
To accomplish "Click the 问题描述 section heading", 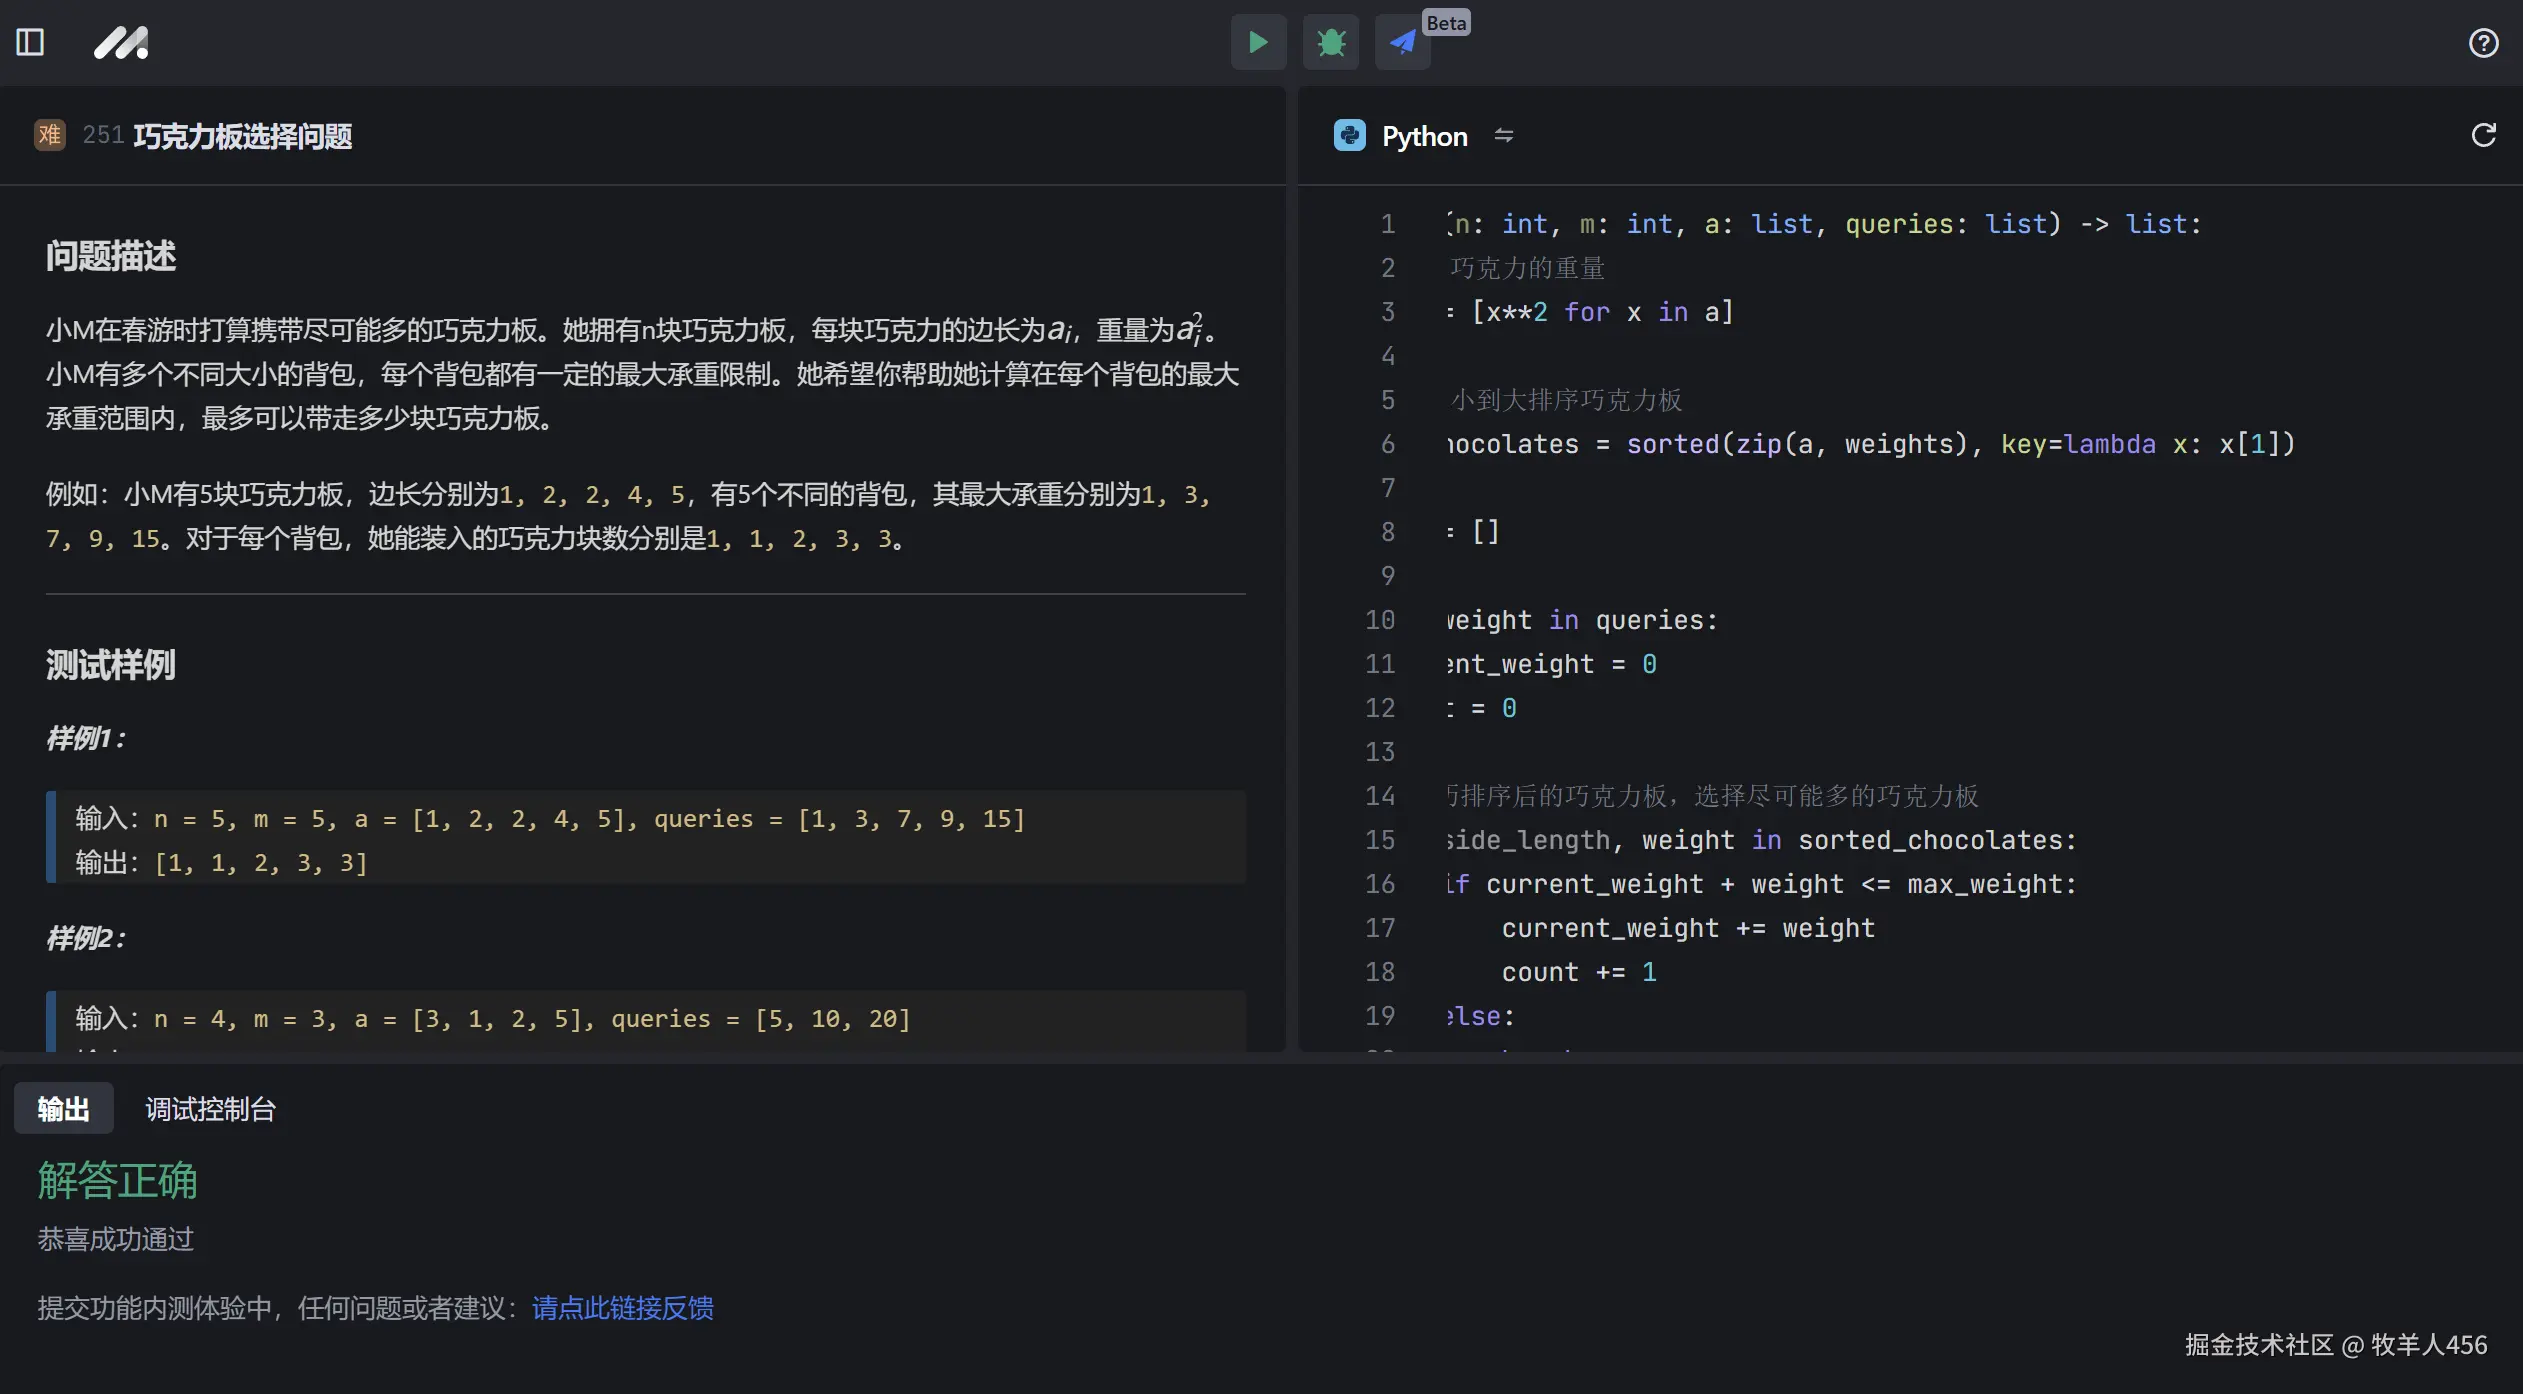I will [110, 255].
